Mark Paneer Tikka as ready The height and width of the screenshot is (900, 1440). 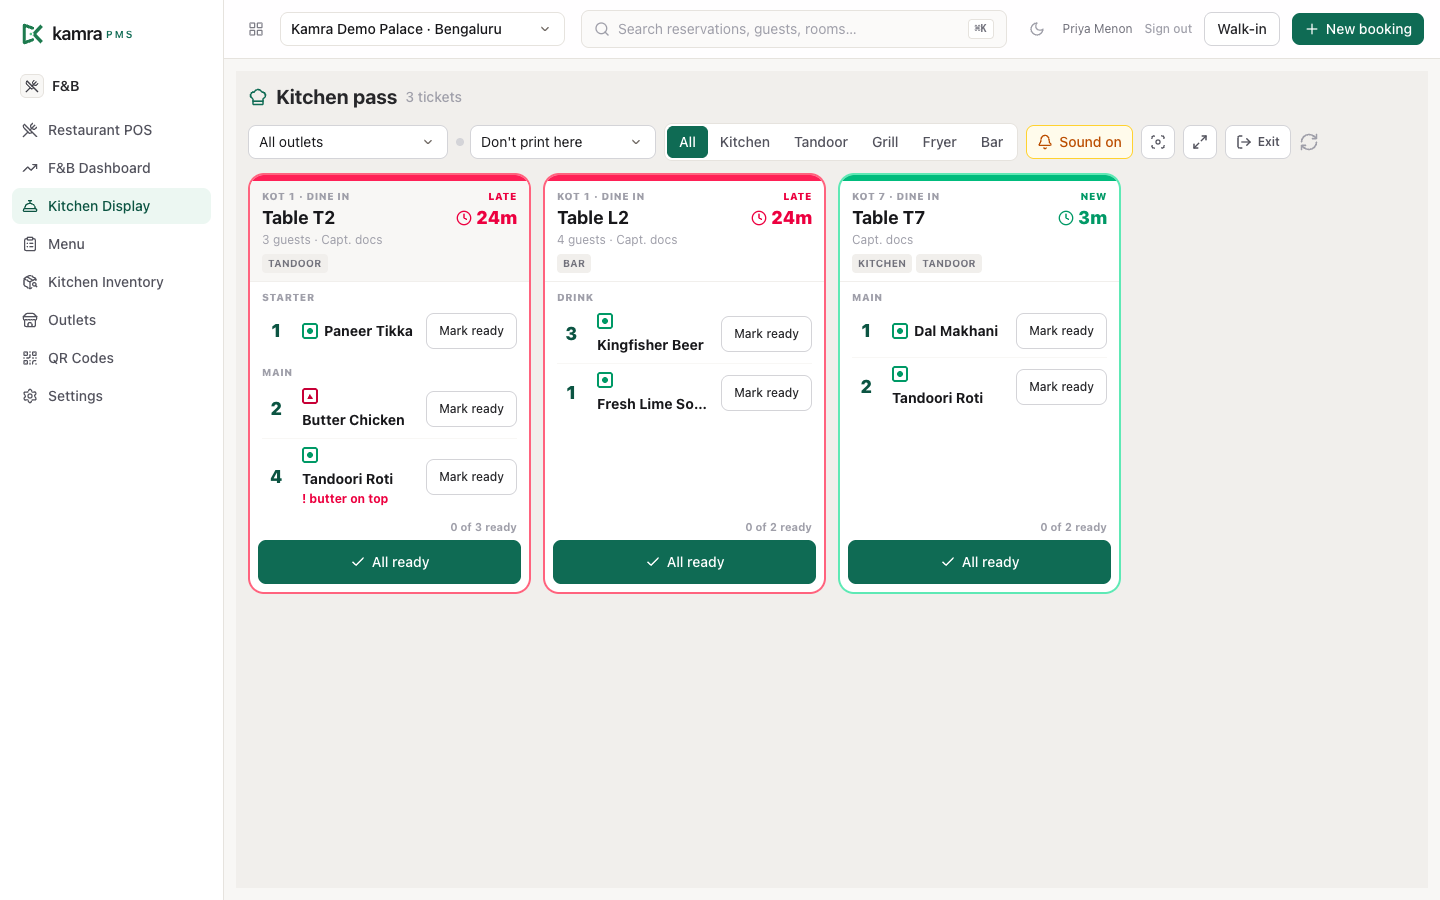point(471,331)
